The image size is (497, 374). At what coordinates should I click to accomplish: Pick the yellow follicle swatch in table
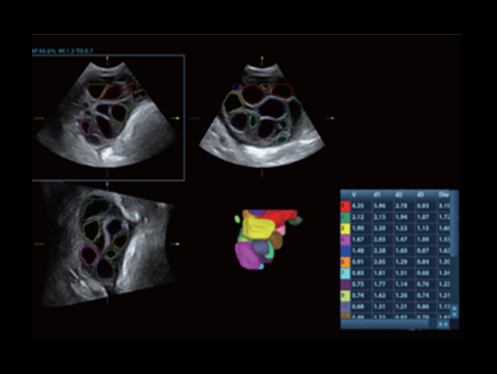[345, 229]
